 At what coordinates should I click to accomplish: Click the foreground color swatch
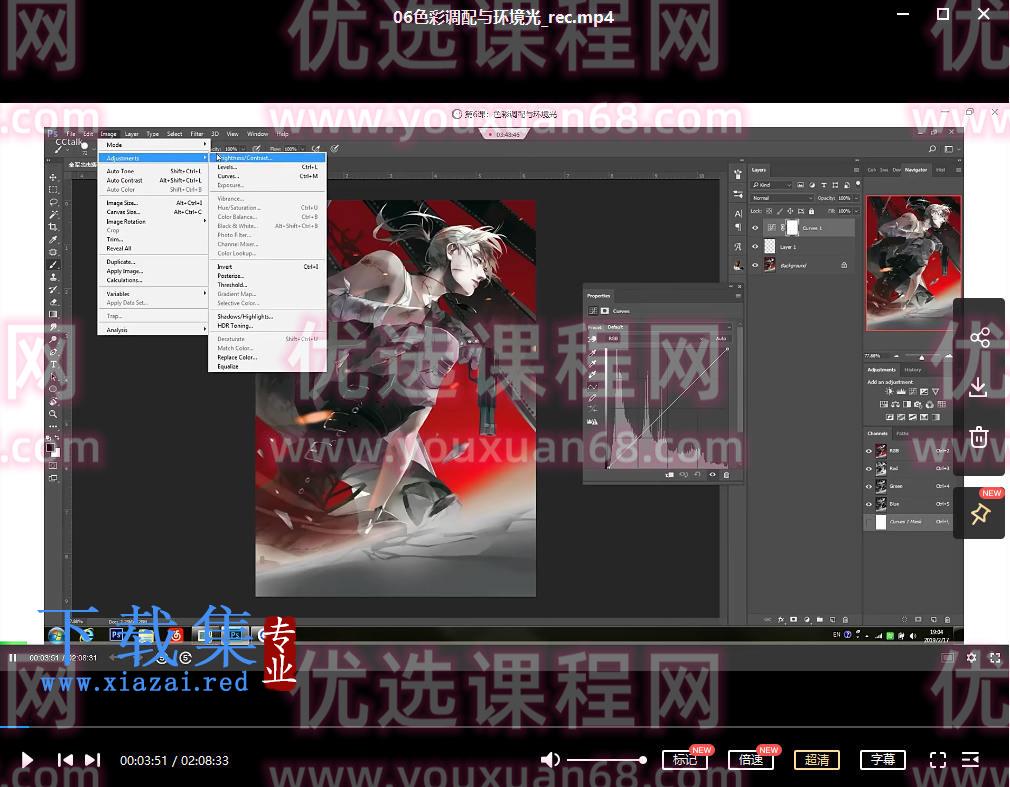(x=50, y=446)
